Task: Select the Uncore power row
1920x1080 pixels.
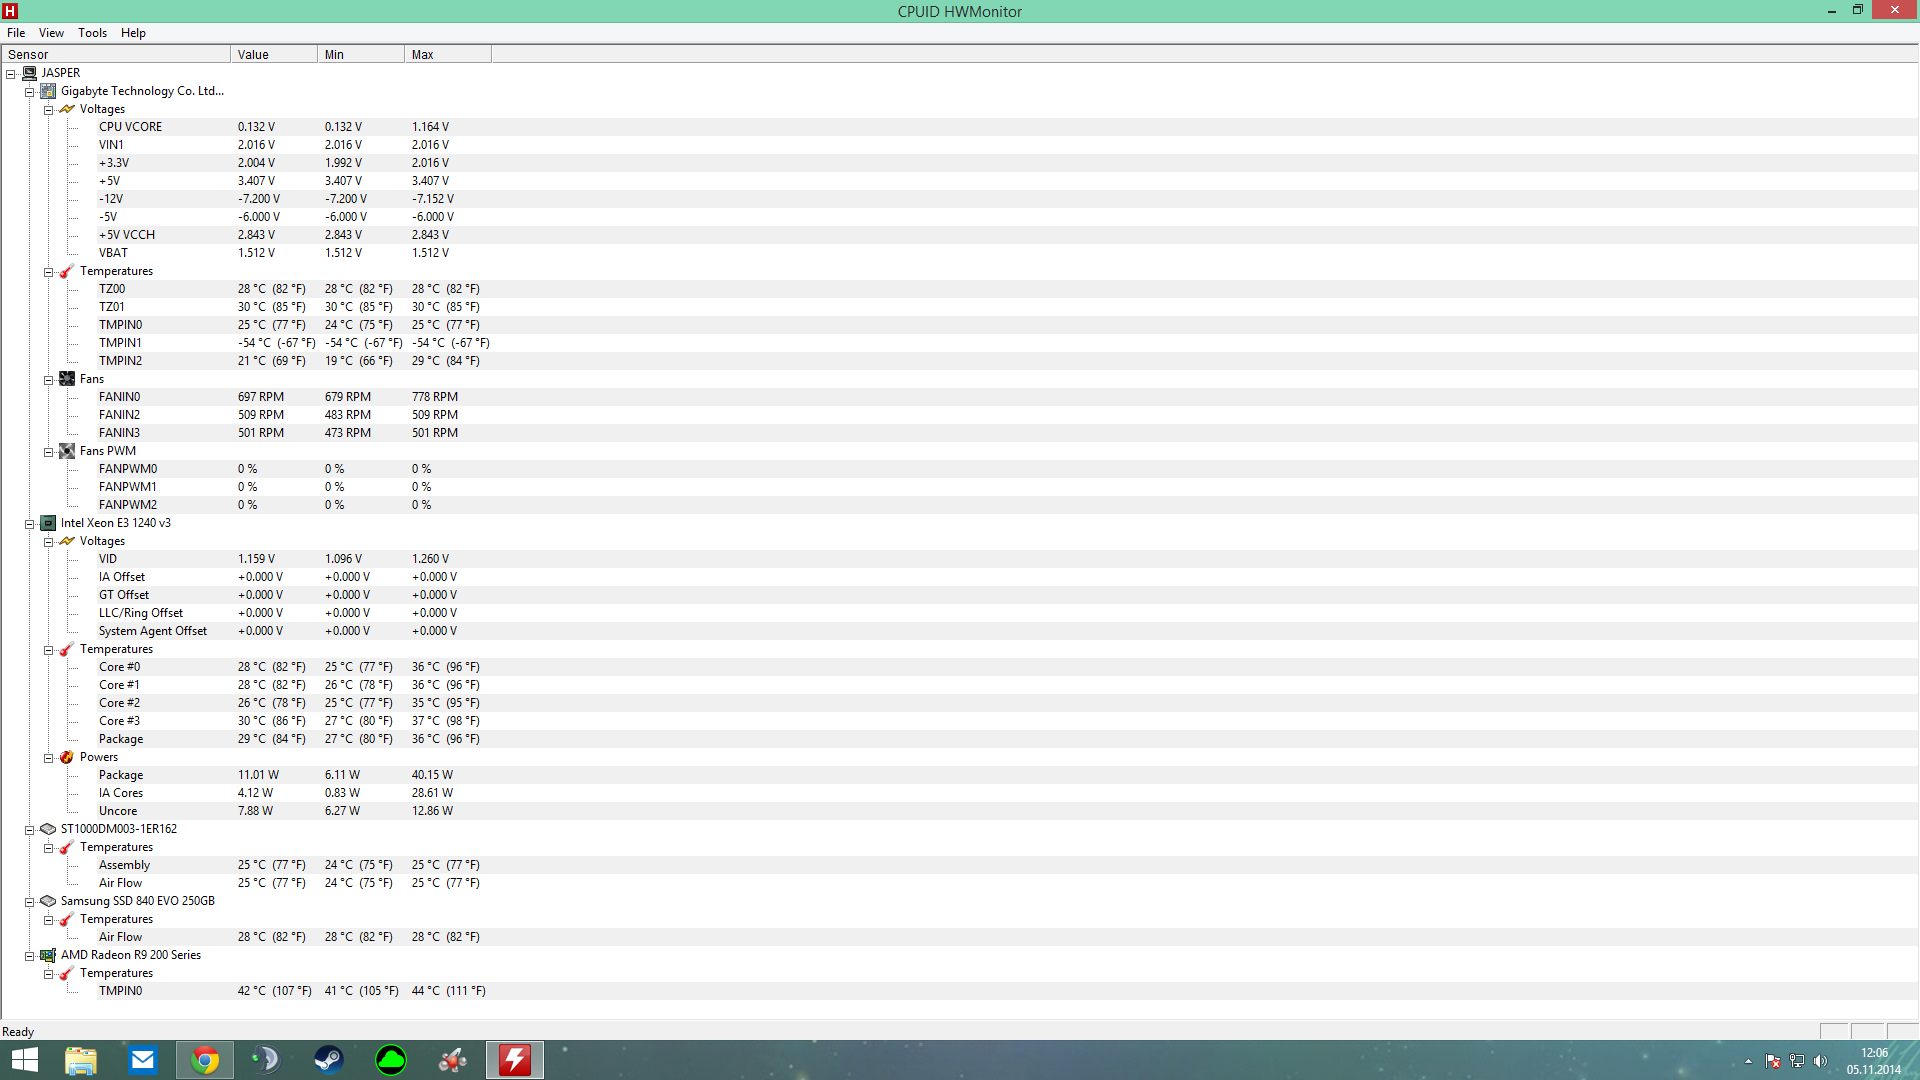Action: pyautogui.click(x=959, y=811)
